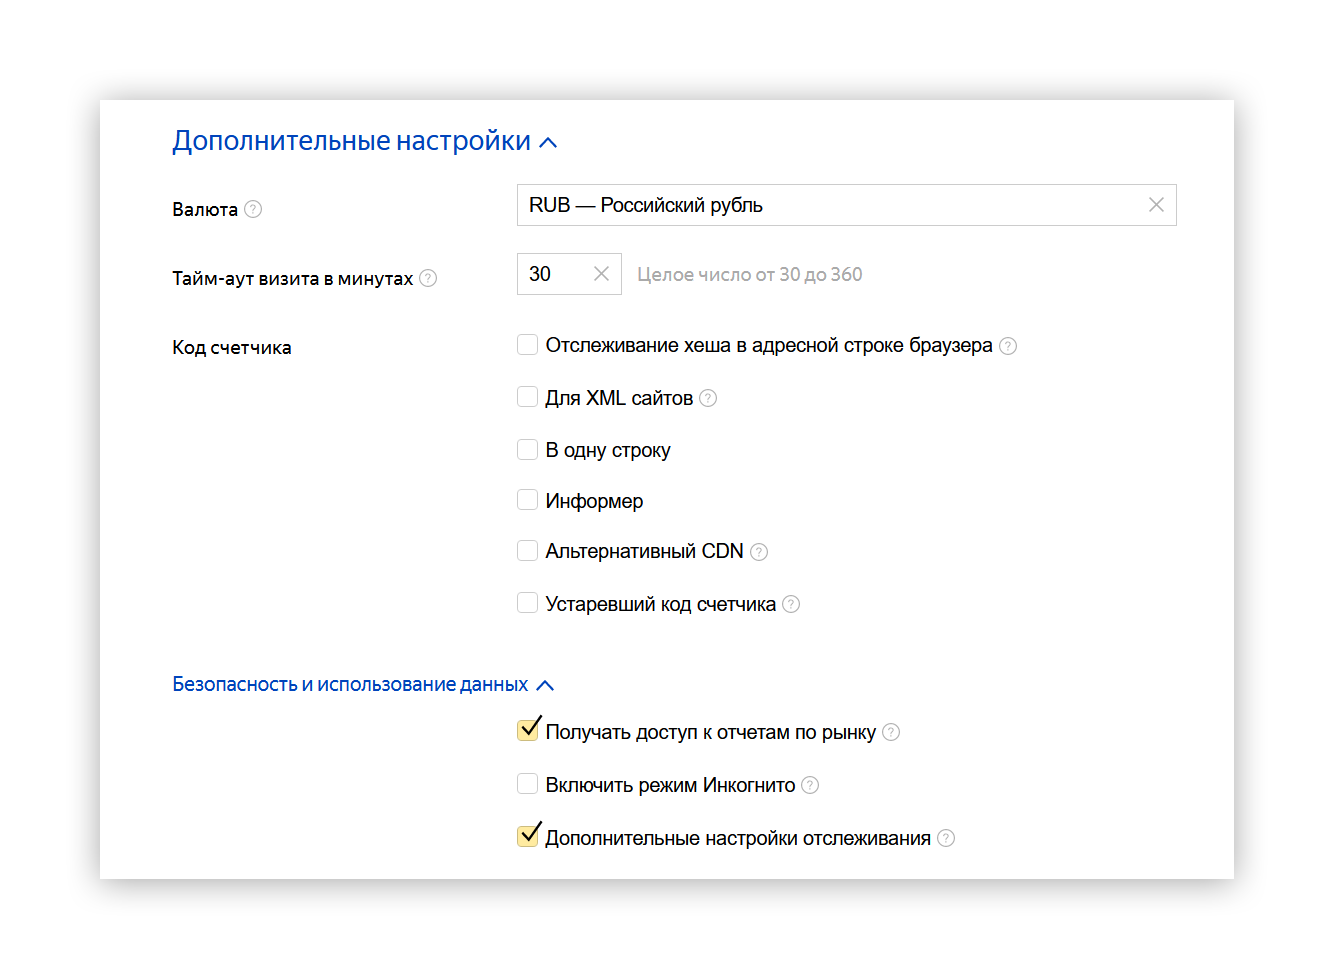
Task: Enable the Информер checkbox
Action: (x=527, y=500)
